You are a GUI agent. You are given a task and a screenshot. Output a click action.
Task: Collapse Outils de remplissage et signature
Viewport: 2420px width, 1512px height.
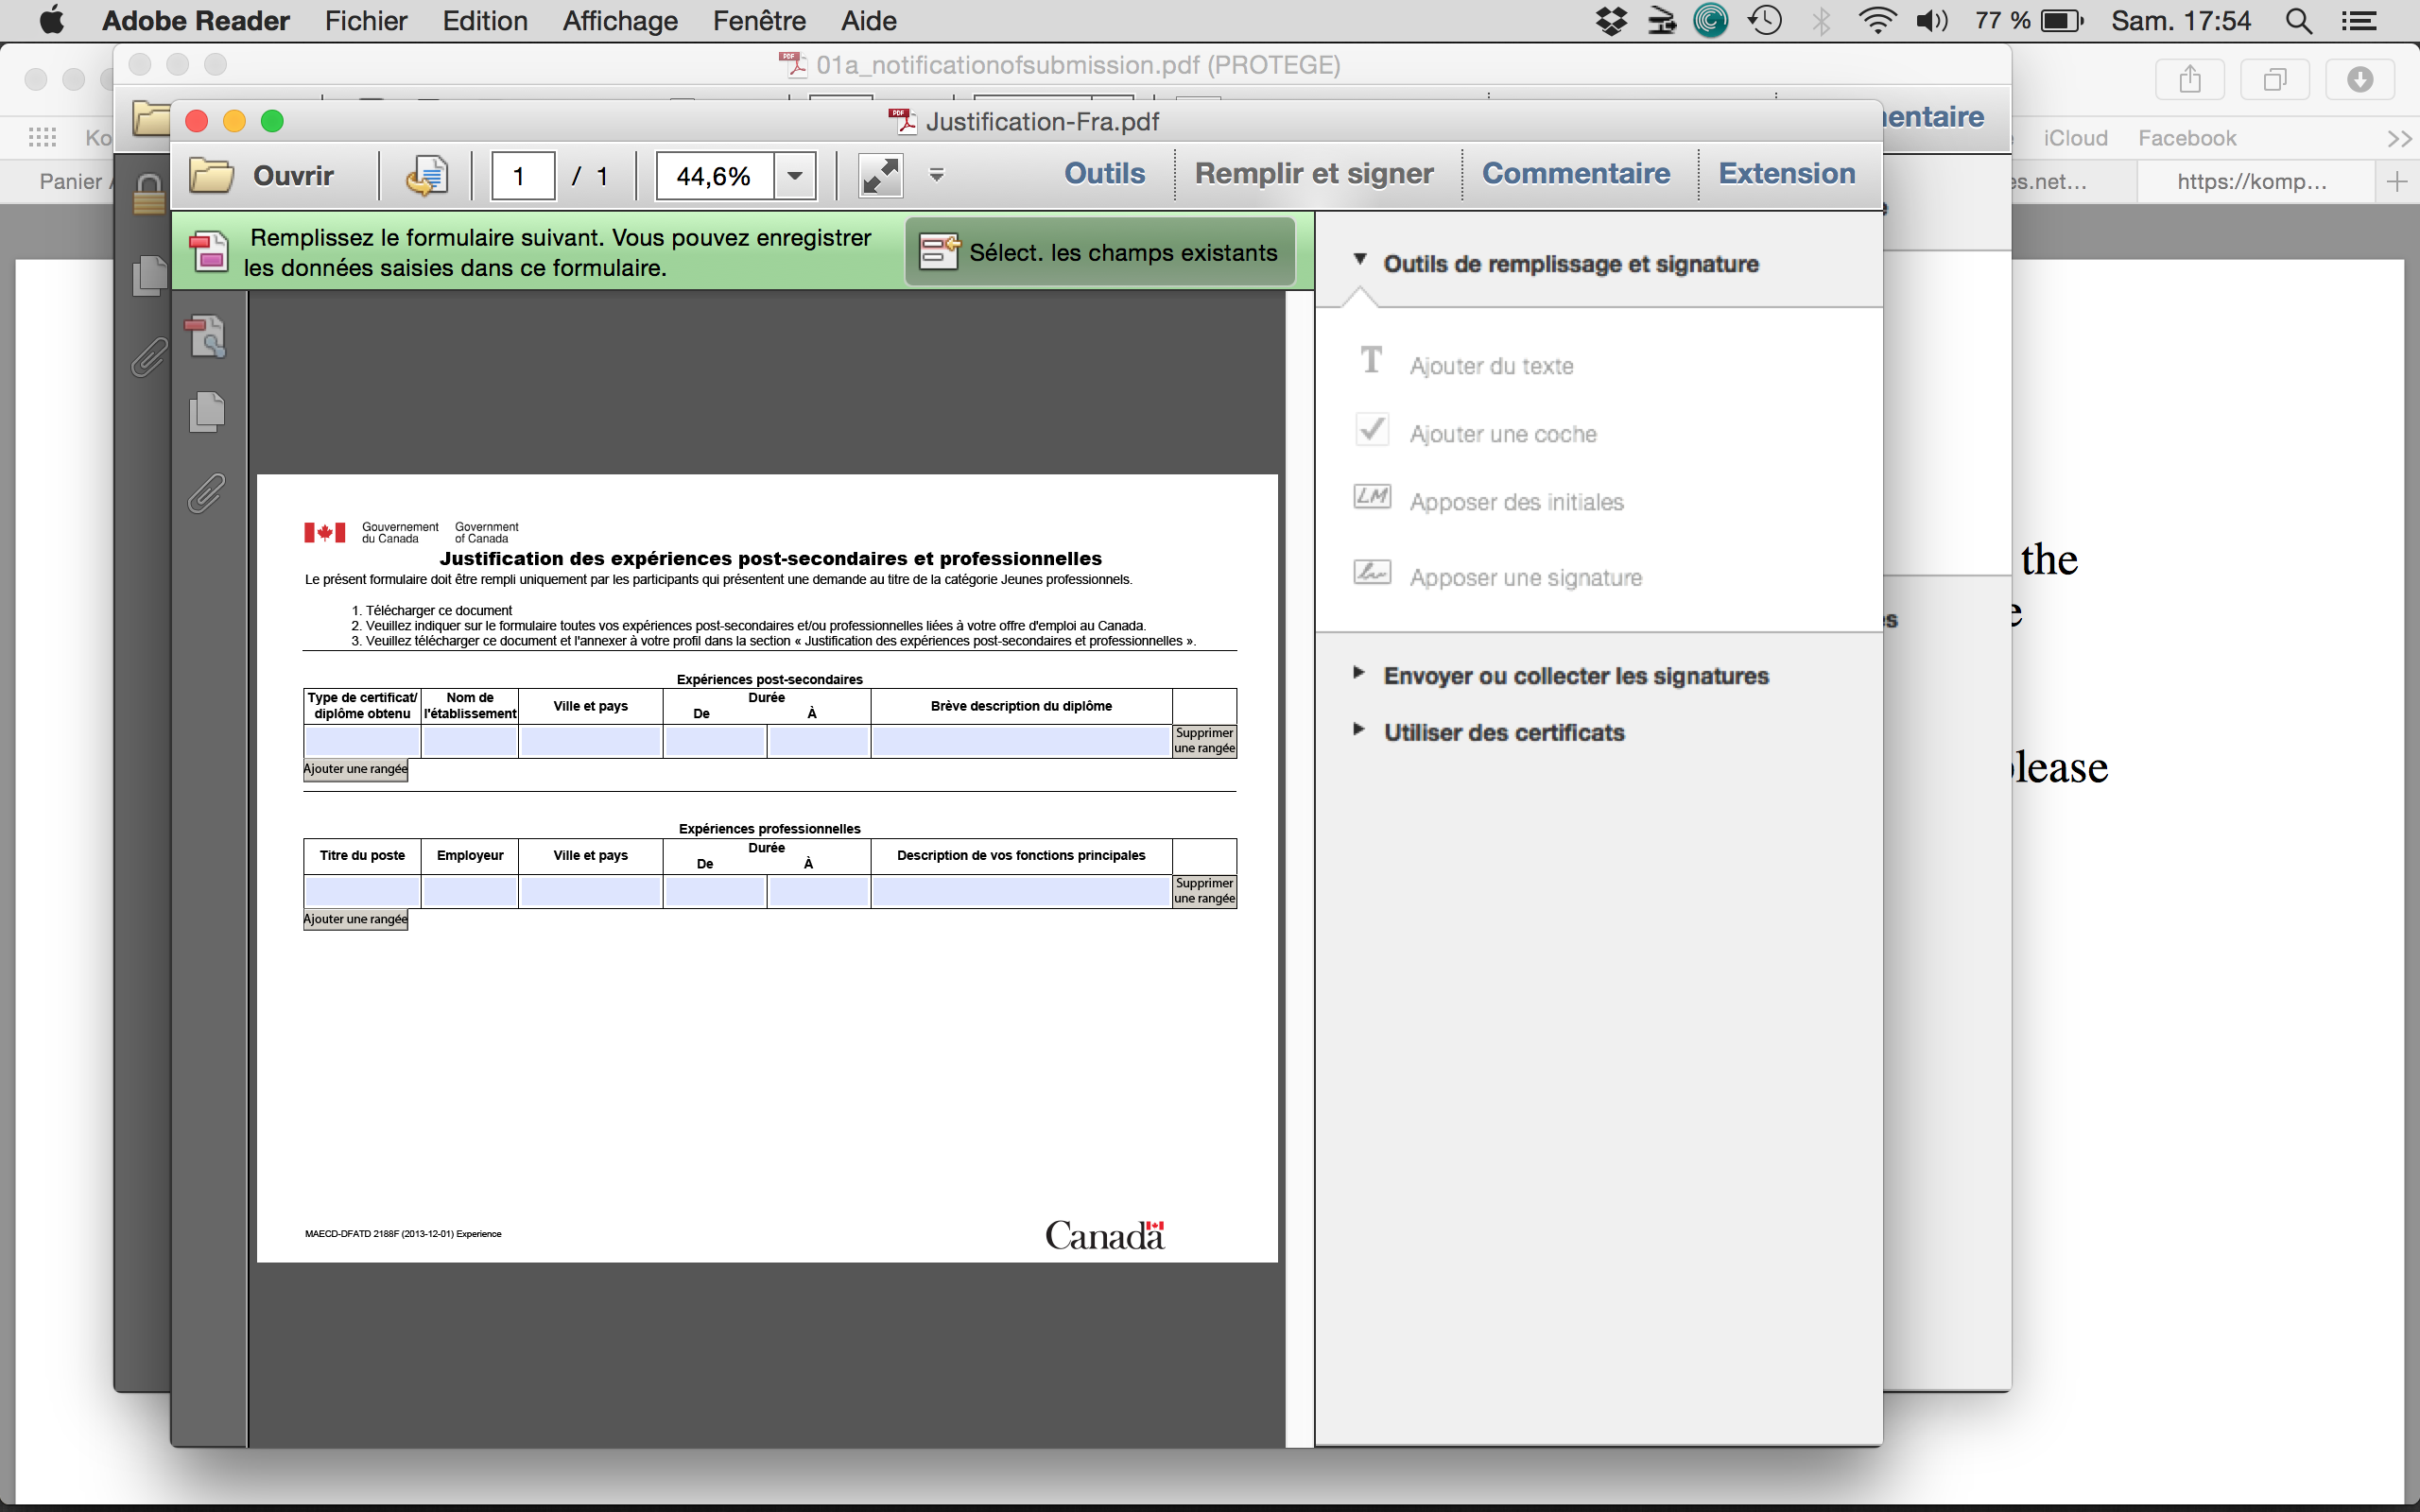1570,264
